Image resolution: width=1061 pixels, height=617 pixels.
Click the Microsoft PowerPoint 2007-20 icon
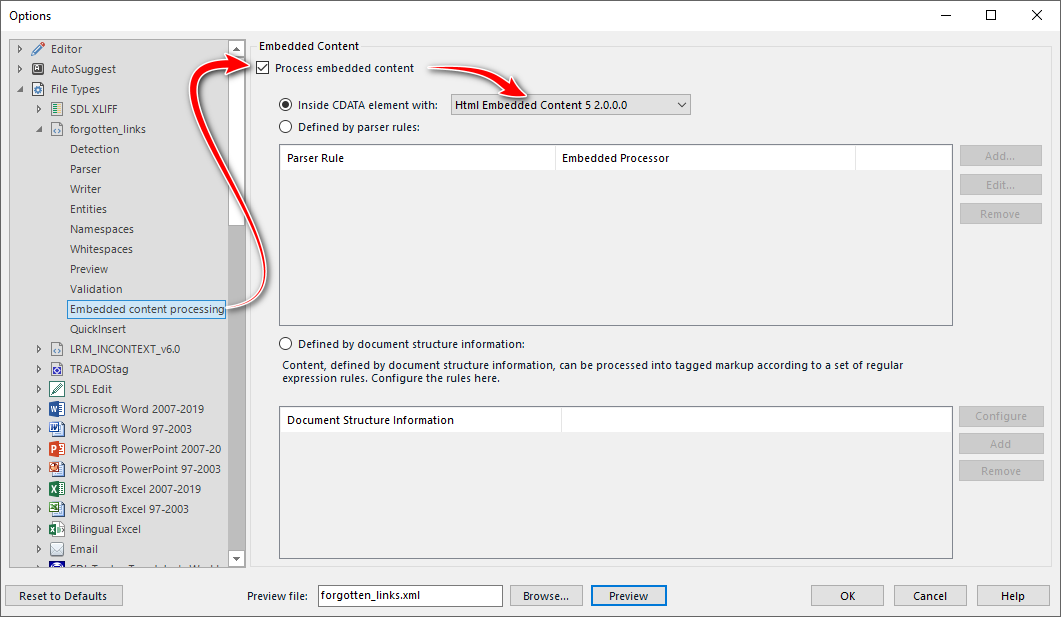(x=57, y=449)
